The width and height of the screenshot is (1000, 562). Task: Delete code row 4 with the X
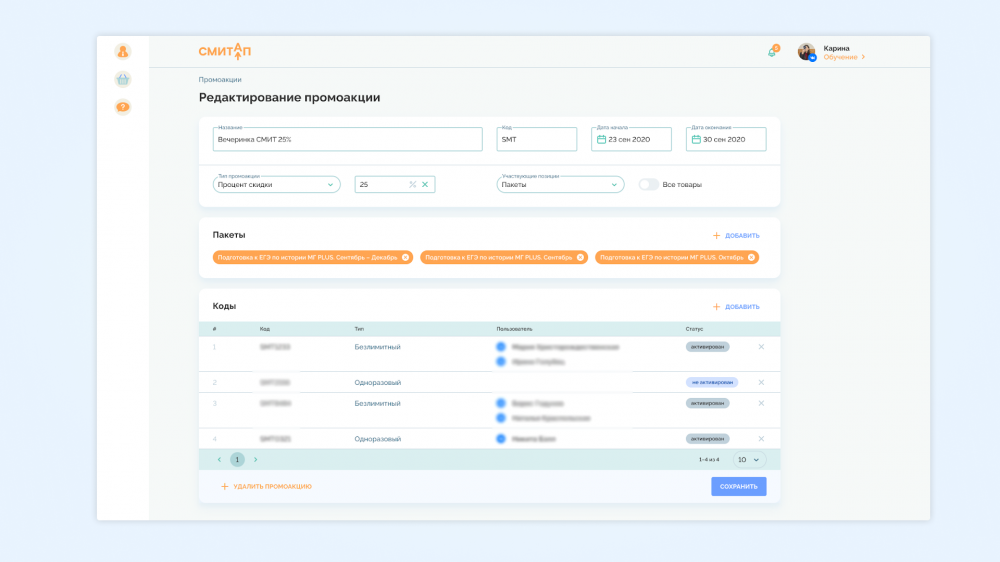point(761,439)
